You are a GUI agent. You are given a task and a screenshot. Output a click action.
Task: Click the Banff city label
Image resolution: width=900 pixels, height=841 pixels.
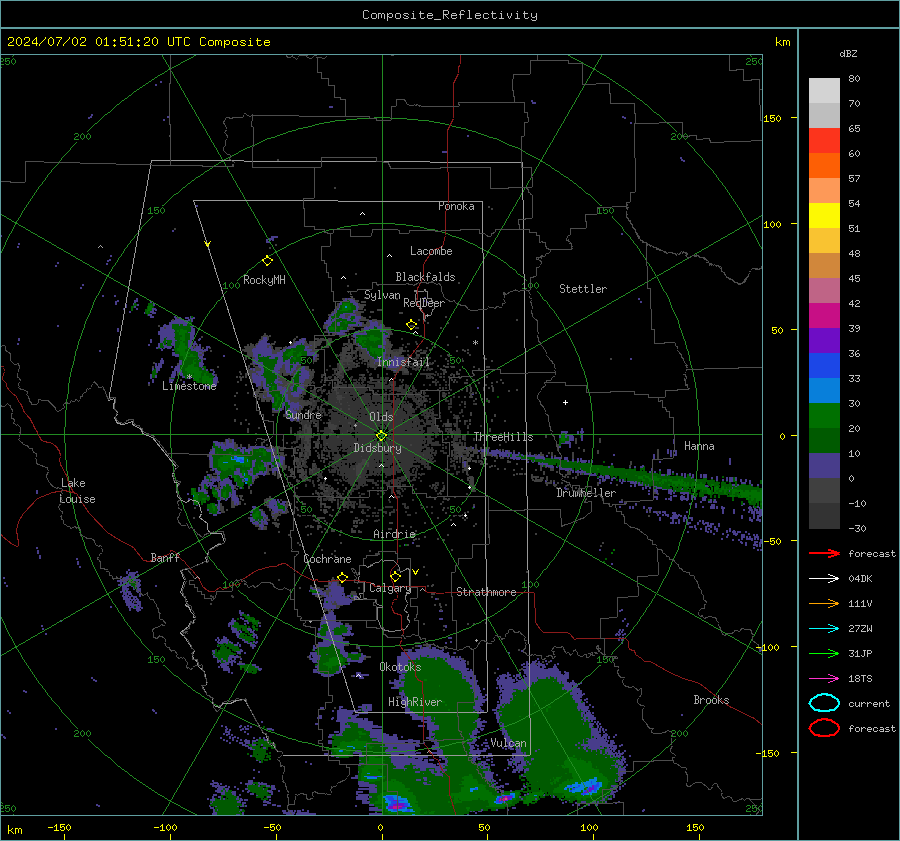165,557
